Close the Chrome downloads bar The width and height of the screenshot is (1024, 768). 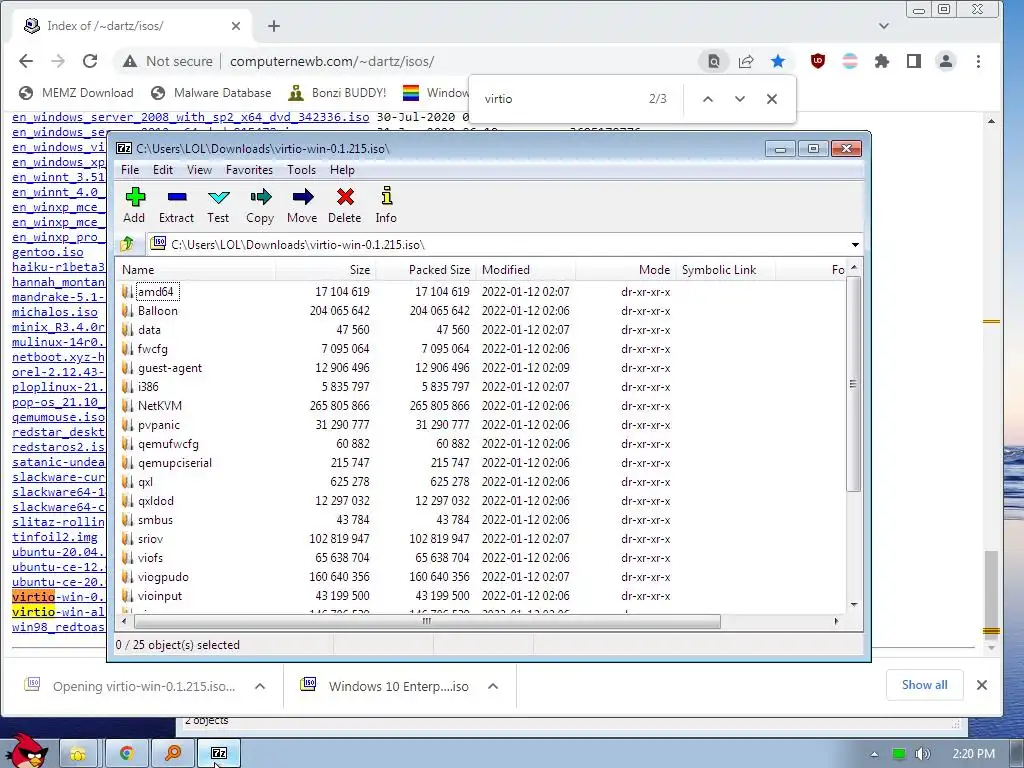[982, 685]
